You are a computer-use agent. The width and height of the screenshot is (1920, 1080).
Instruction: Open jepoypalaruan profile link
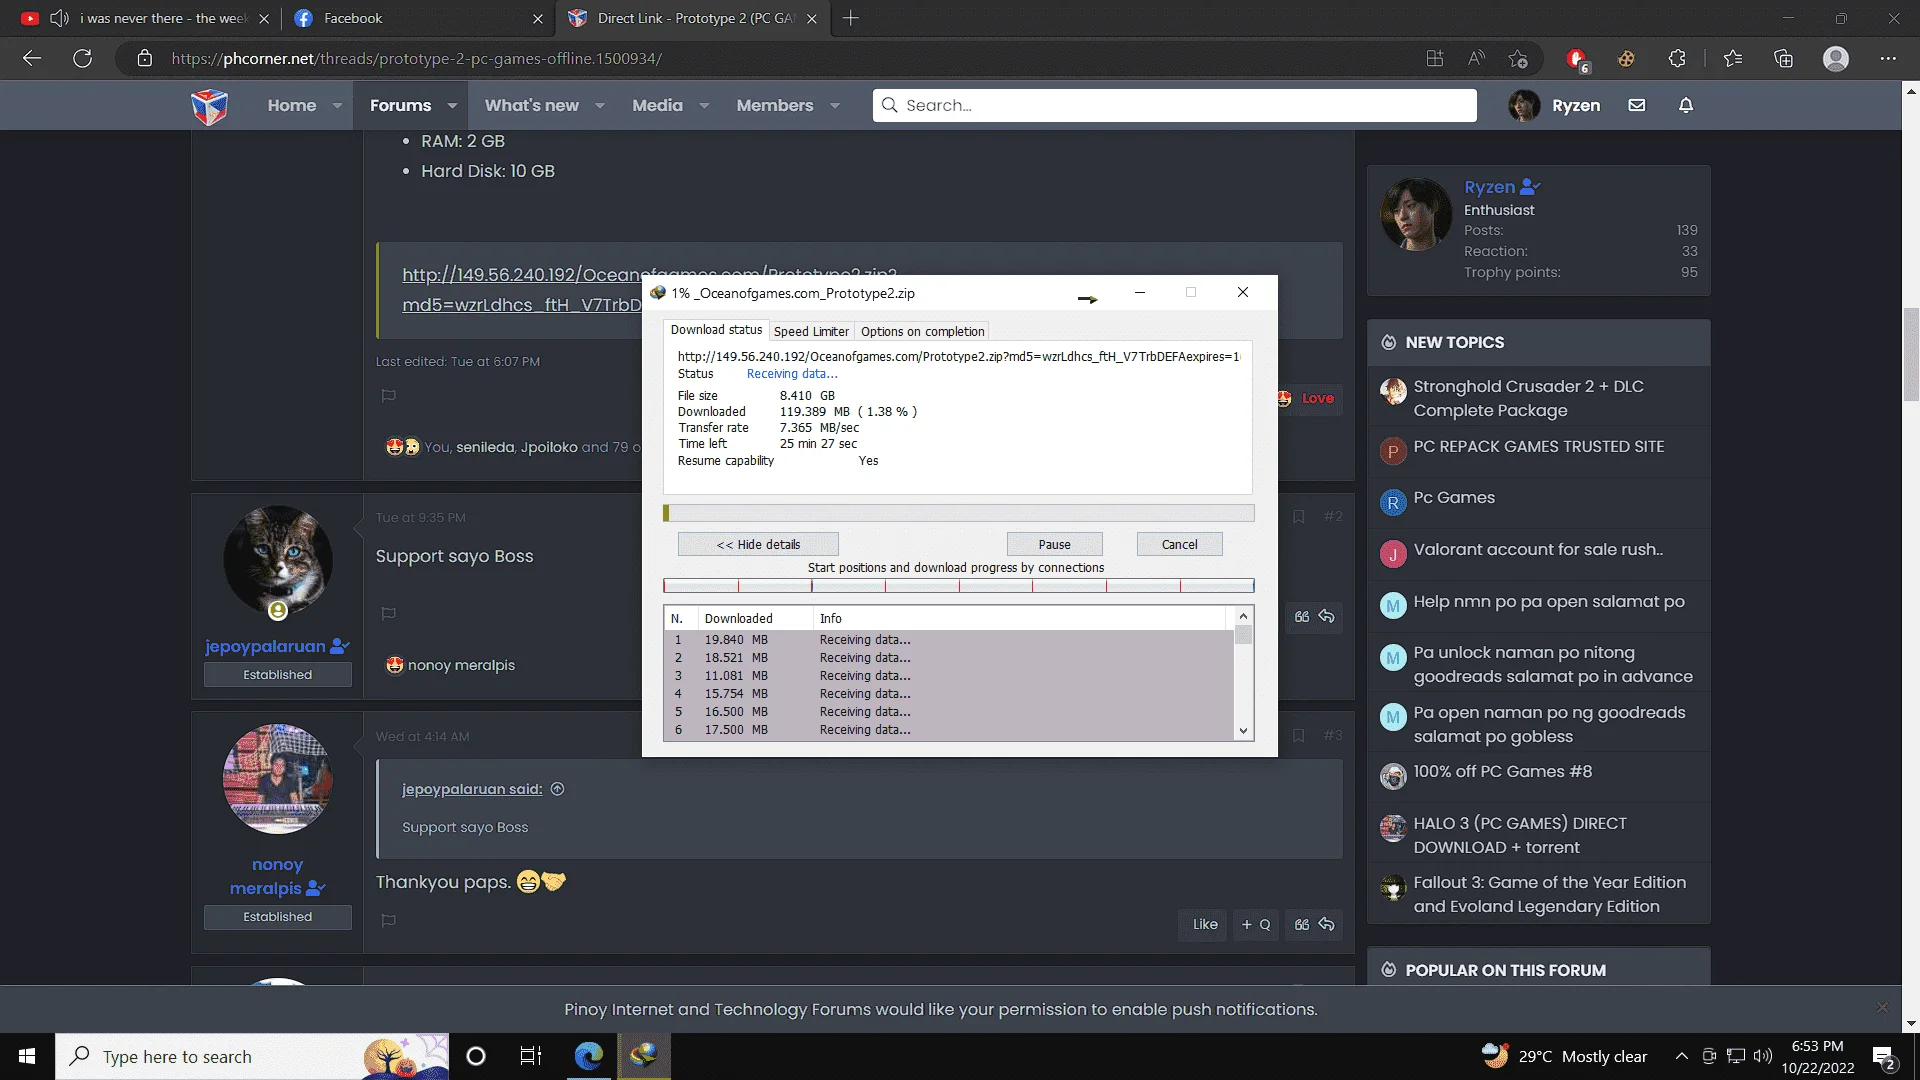[265, 646]
